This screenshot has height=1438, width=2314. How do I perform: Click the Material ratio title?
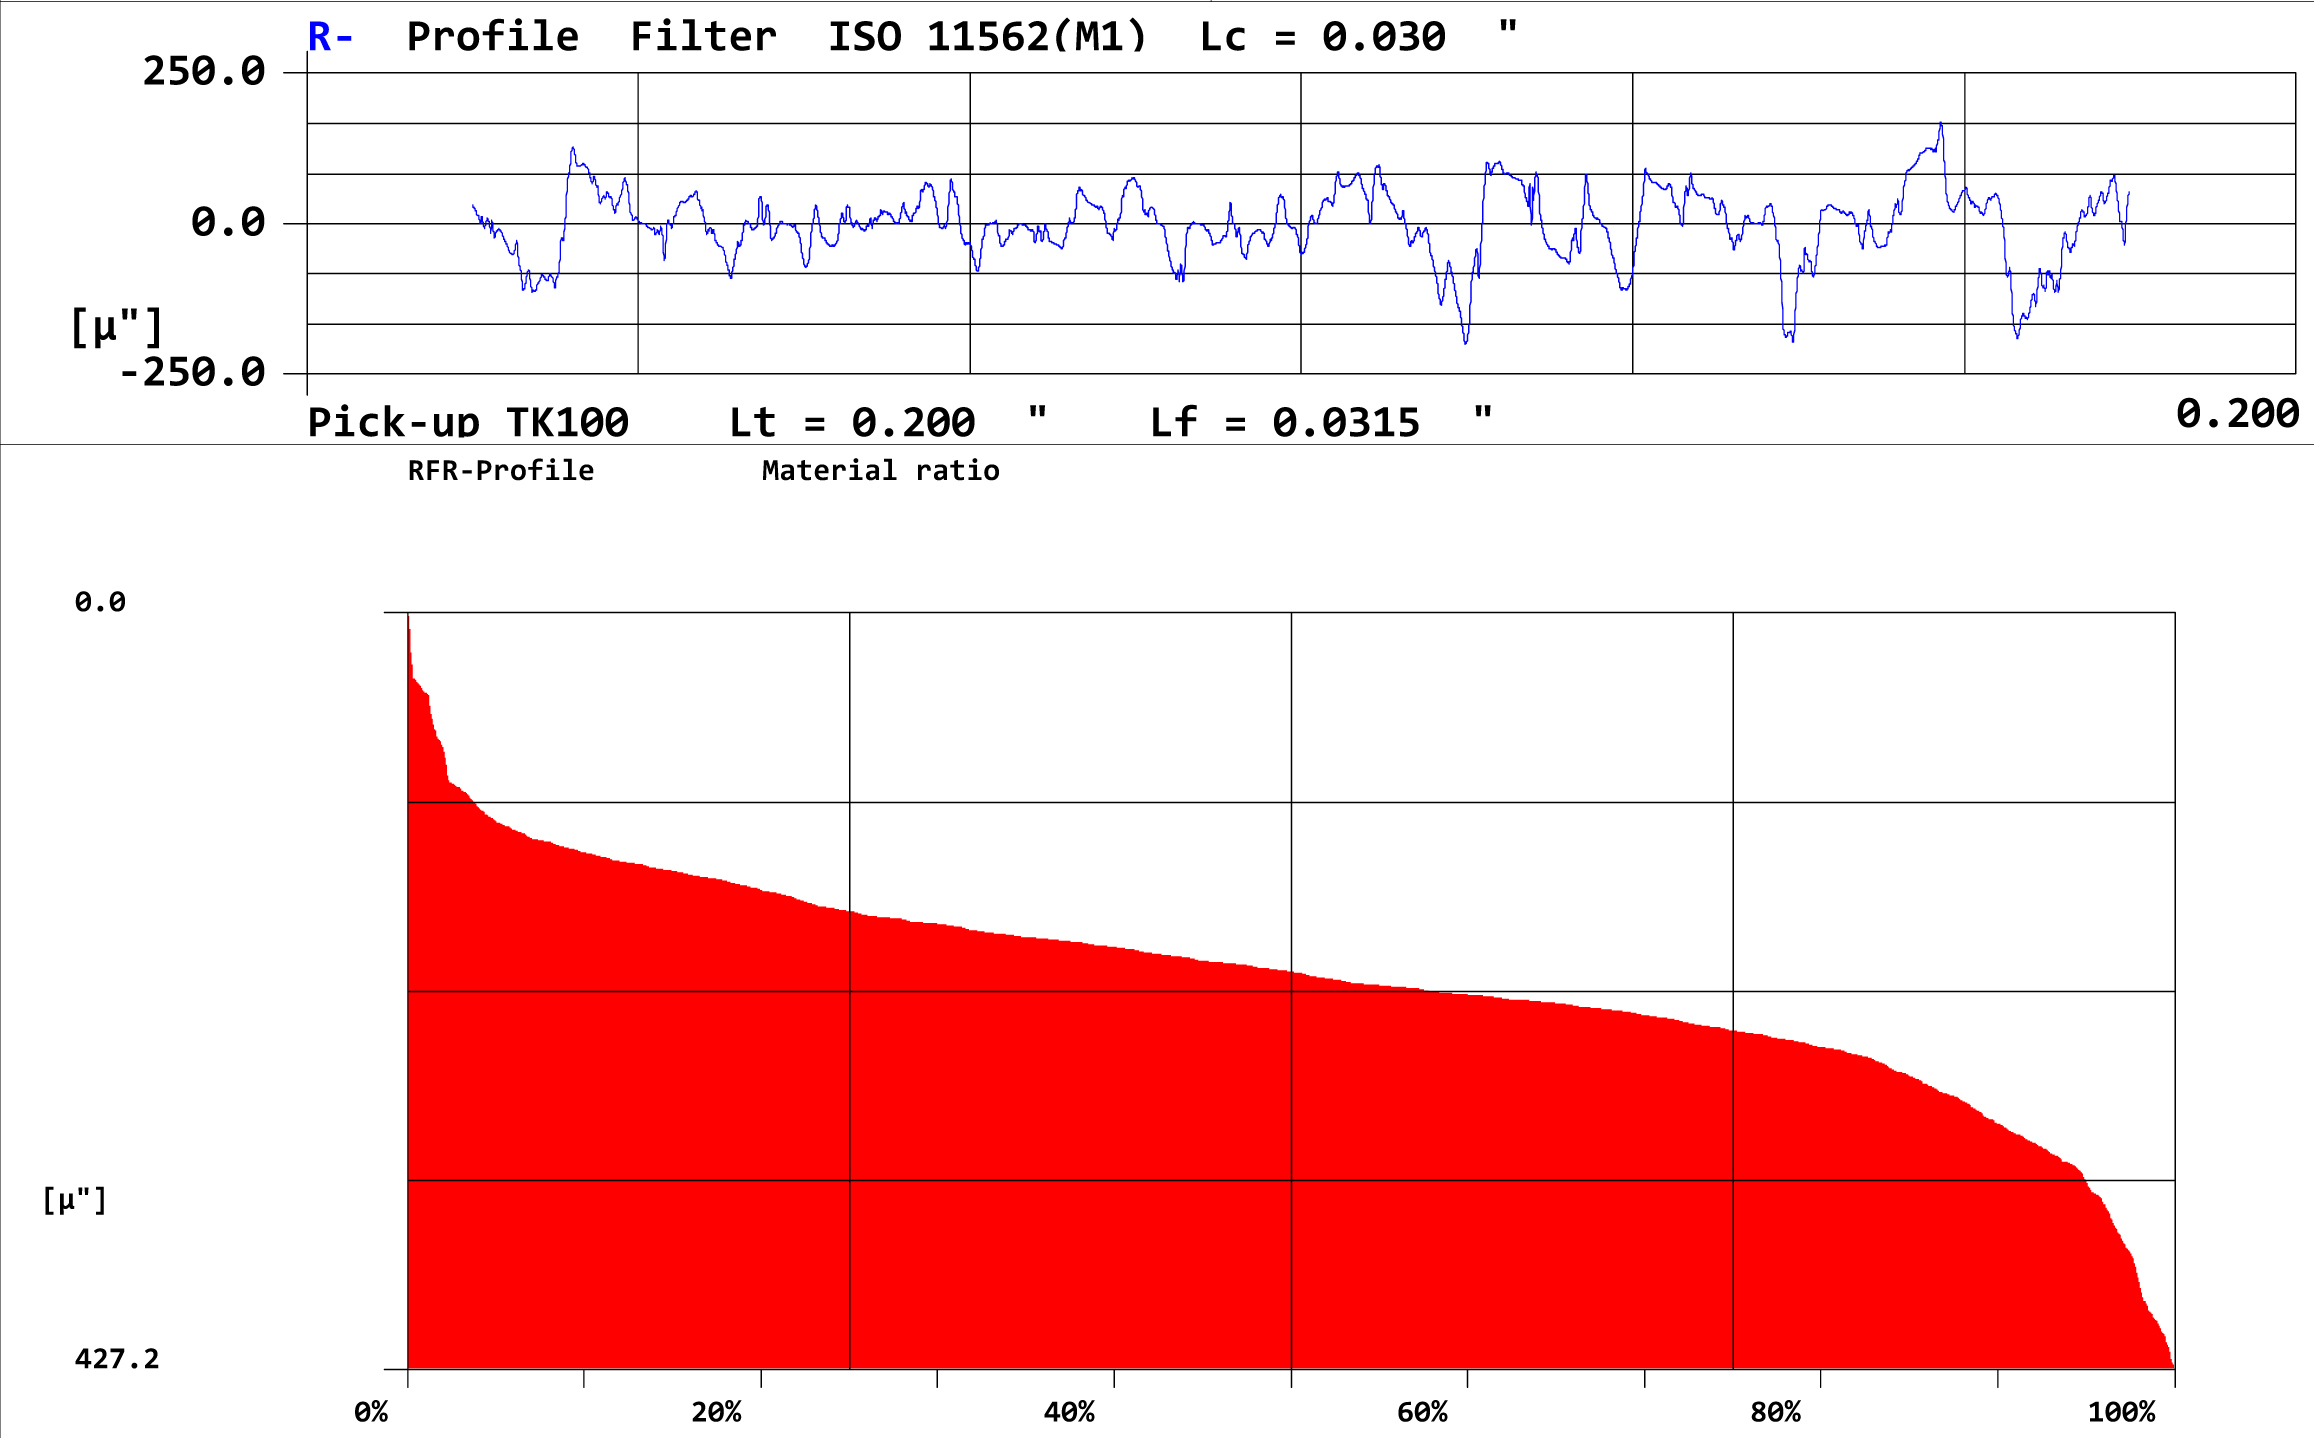click(881, 471)
